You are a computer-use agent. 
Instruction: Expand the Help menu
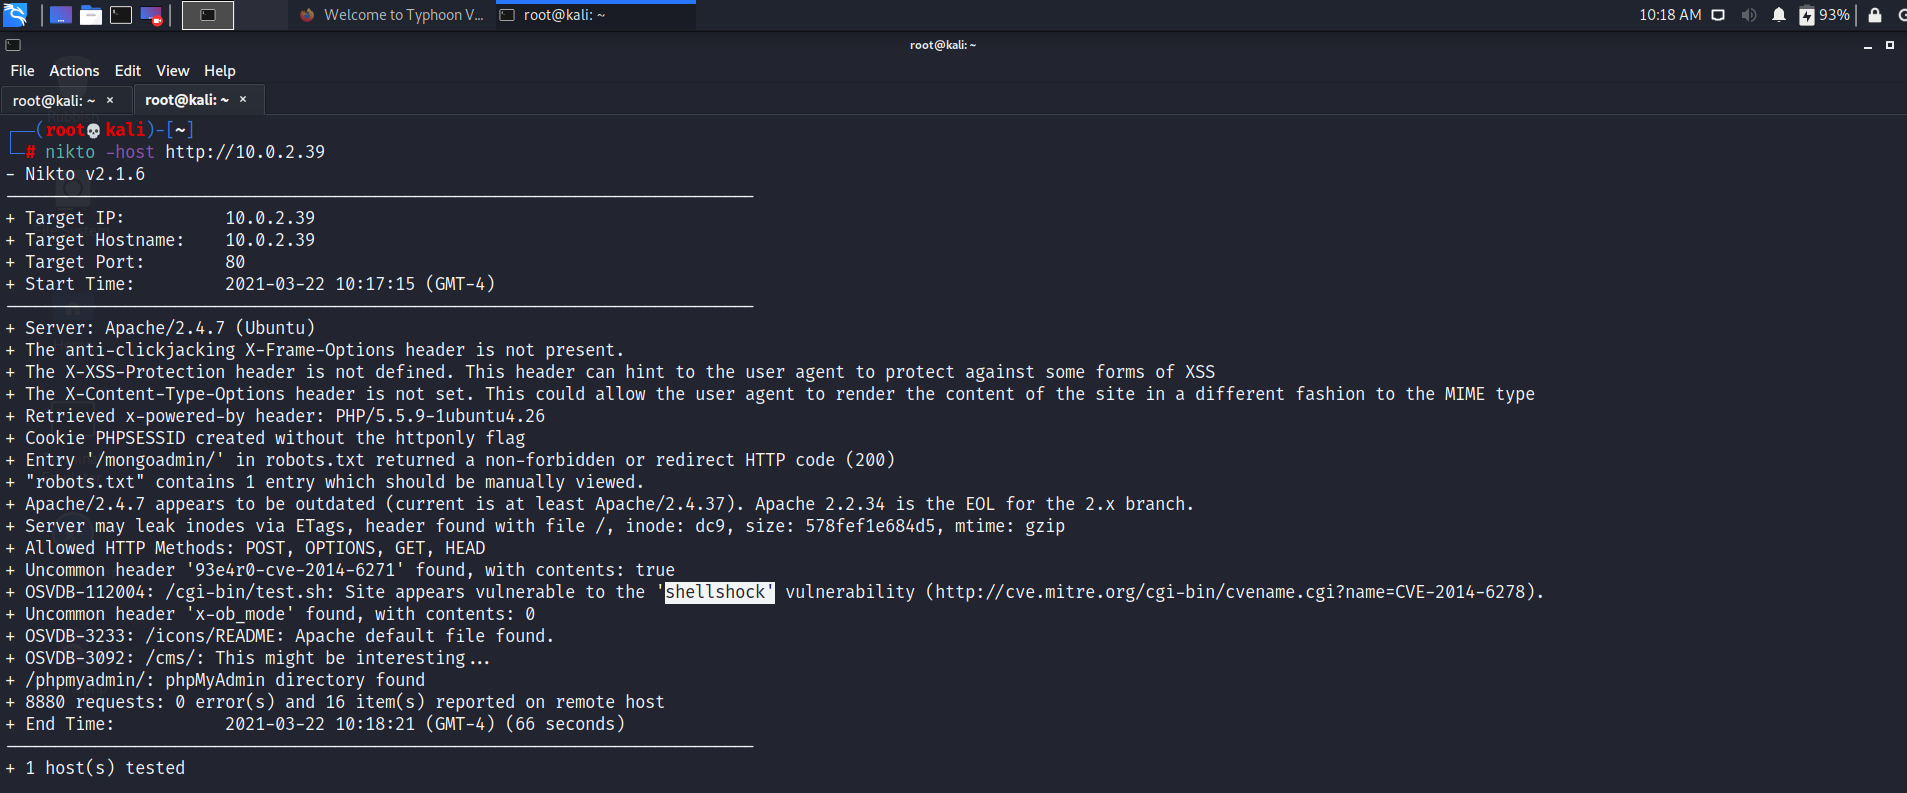point(219,71)
